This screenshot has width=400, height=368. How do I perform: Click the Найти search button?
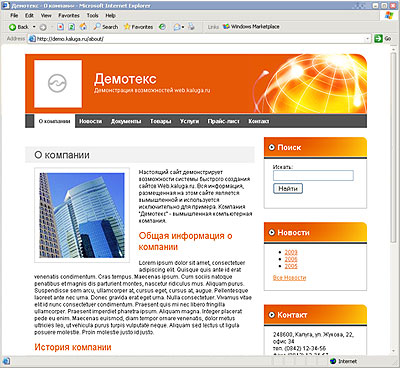288,189
